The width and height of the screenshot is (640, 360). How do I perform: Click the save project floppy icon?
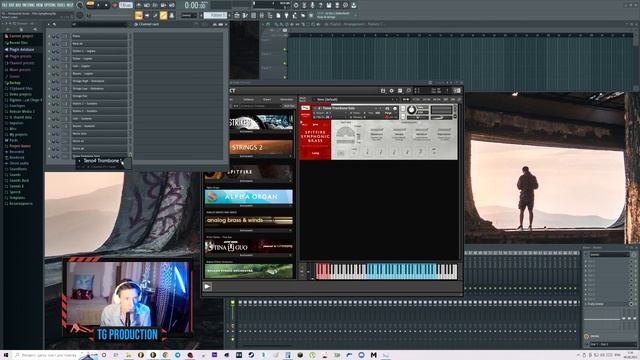coord(329,5)
